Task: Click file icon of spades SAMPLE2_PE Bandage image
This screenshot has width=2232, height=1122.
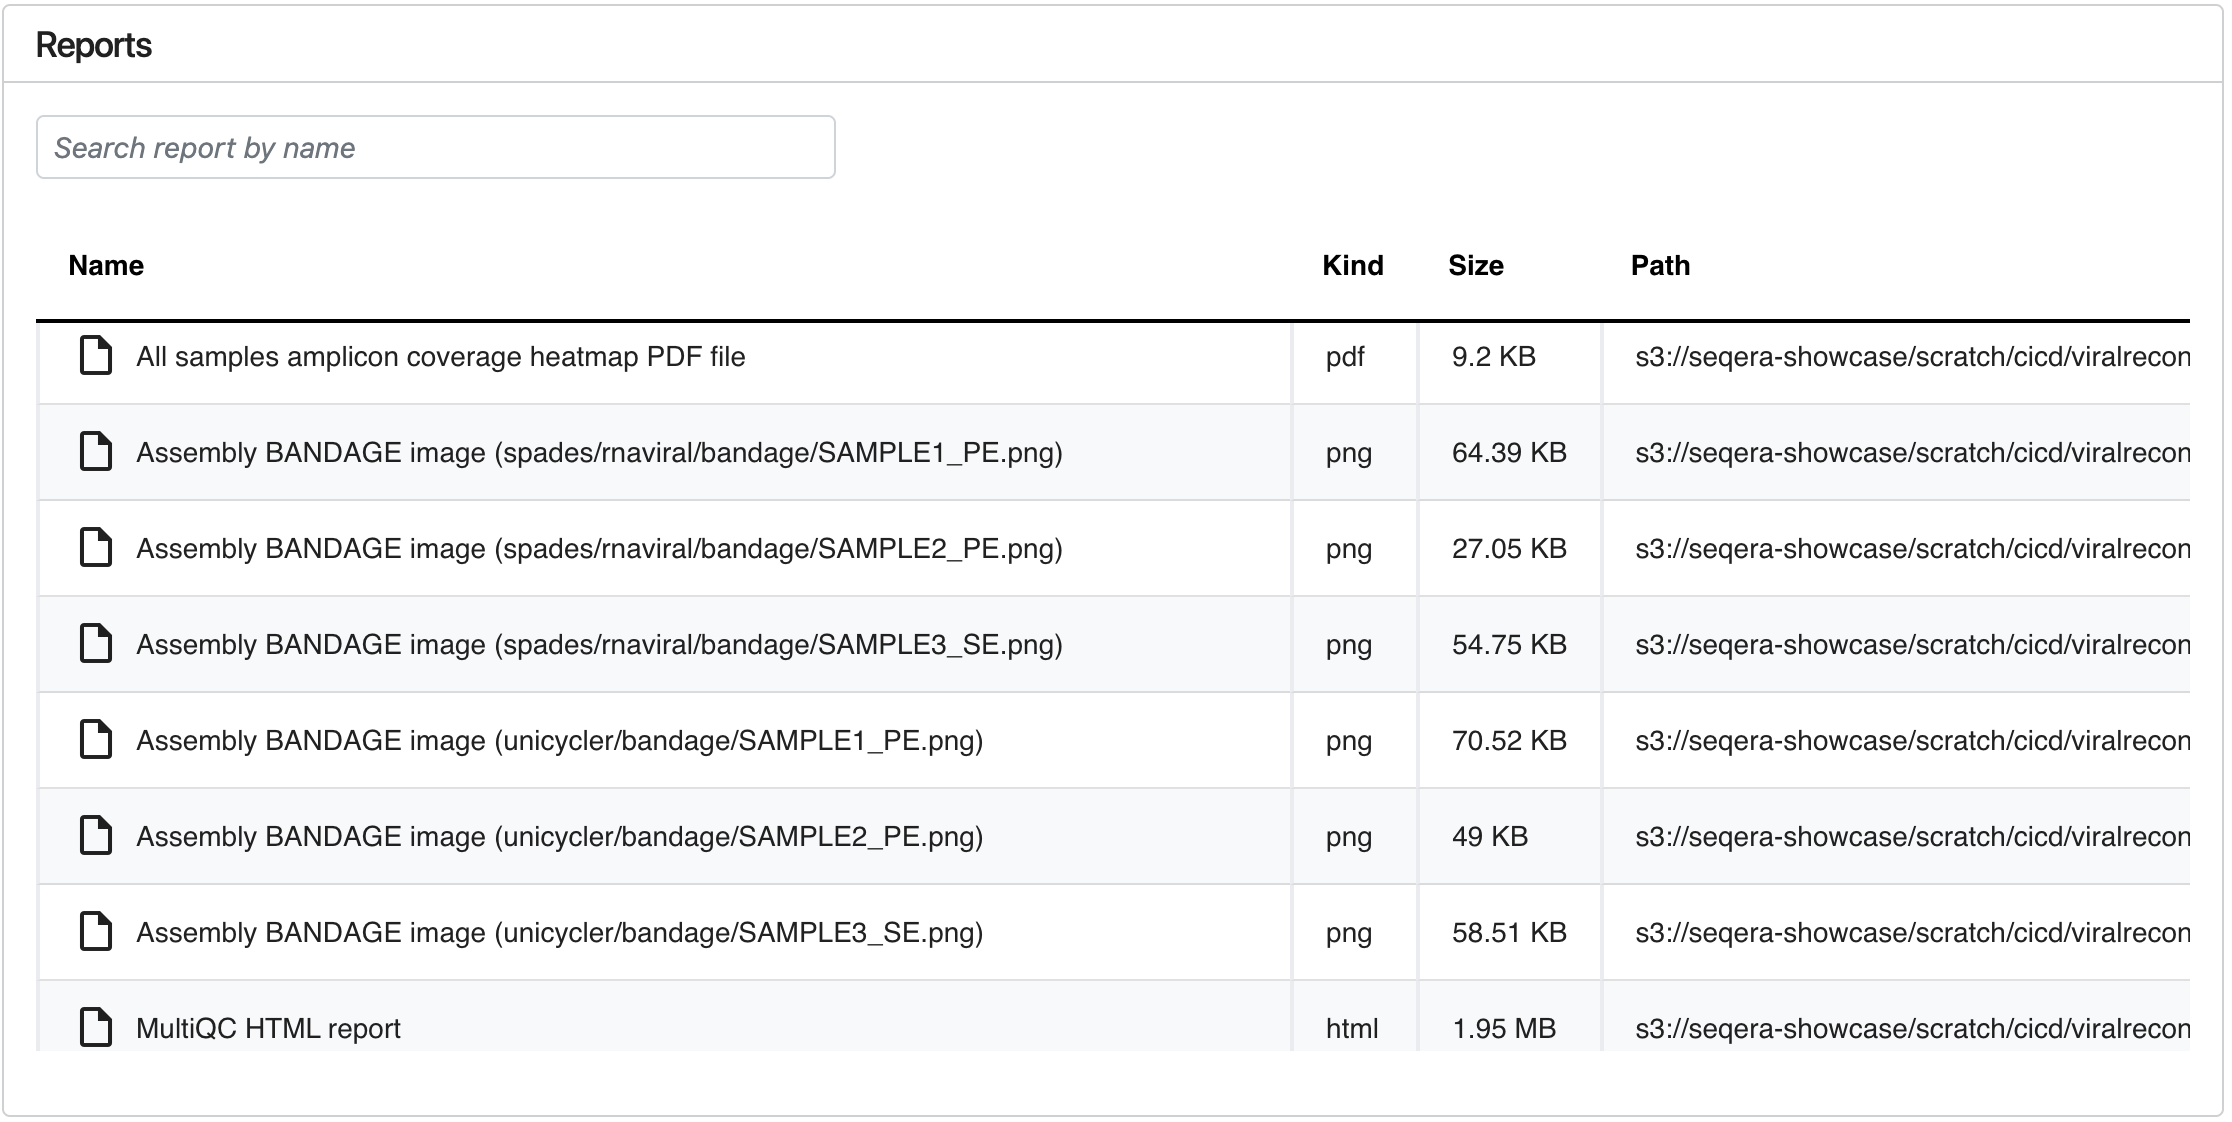Action: [95, 548]
